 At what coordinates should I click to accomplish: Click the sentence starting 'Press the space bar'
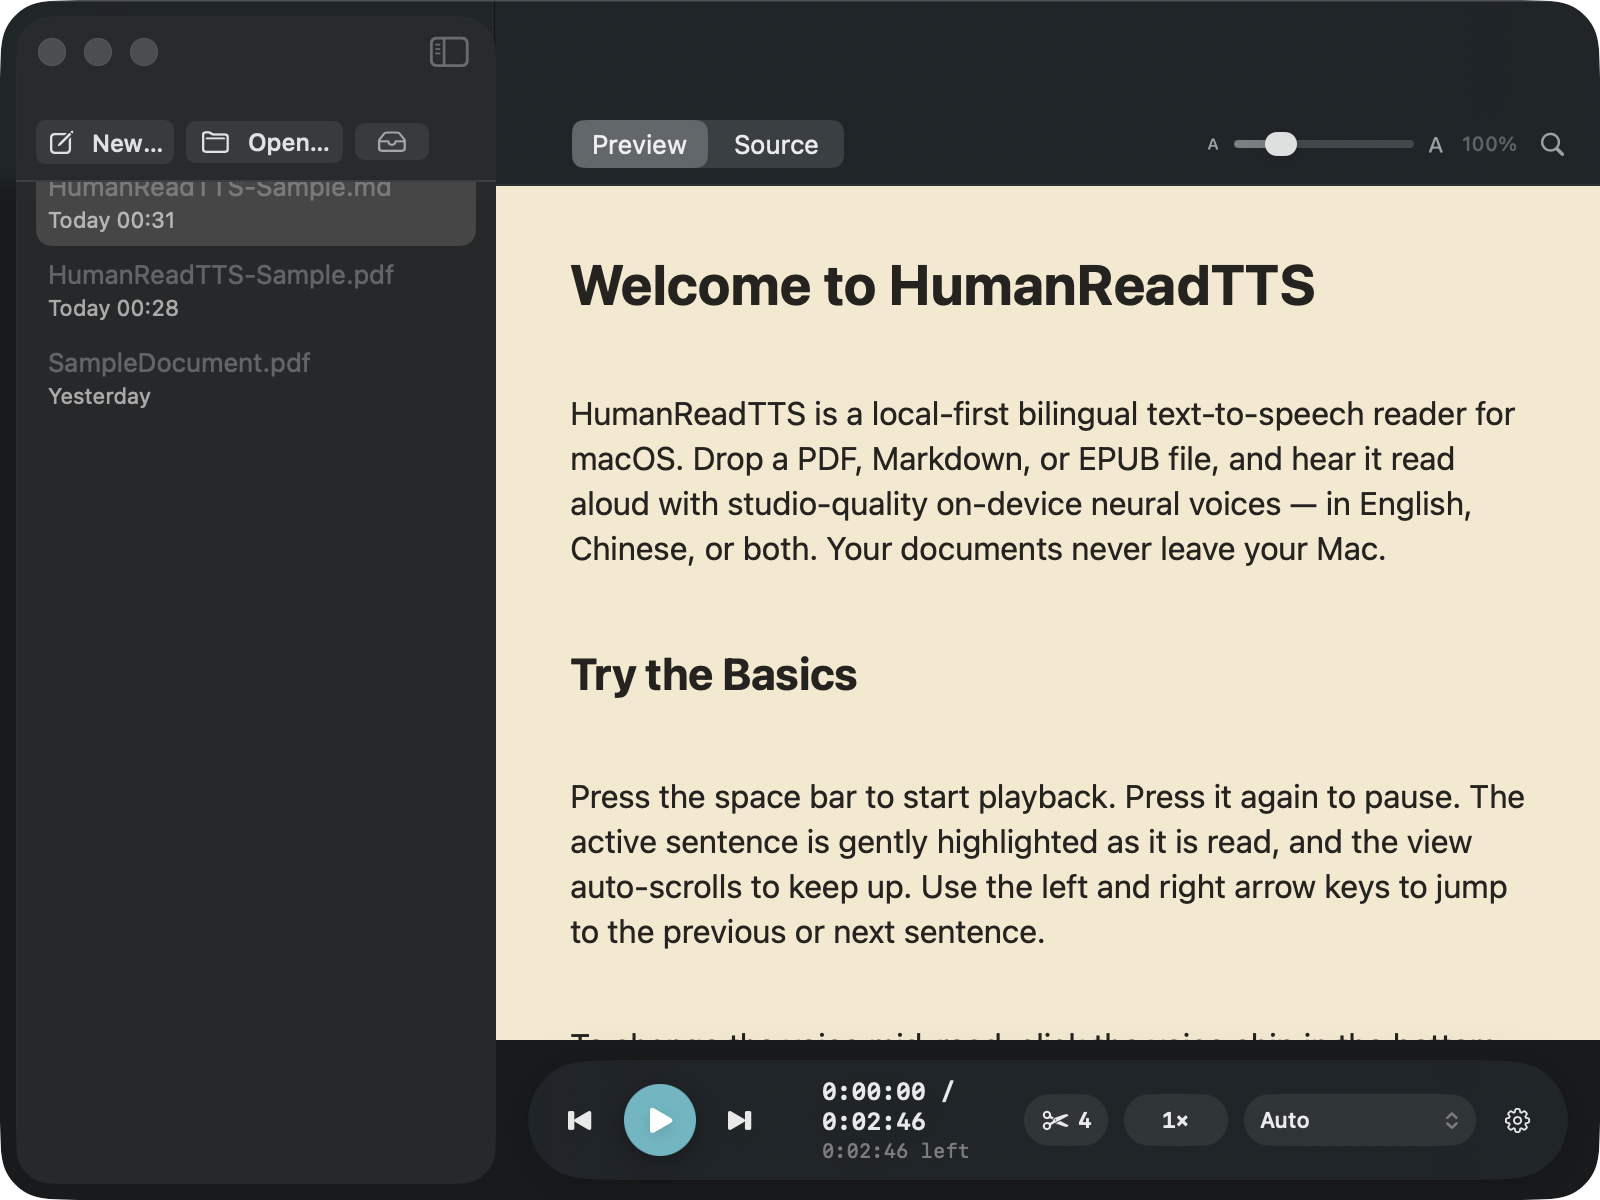[845, 797]
